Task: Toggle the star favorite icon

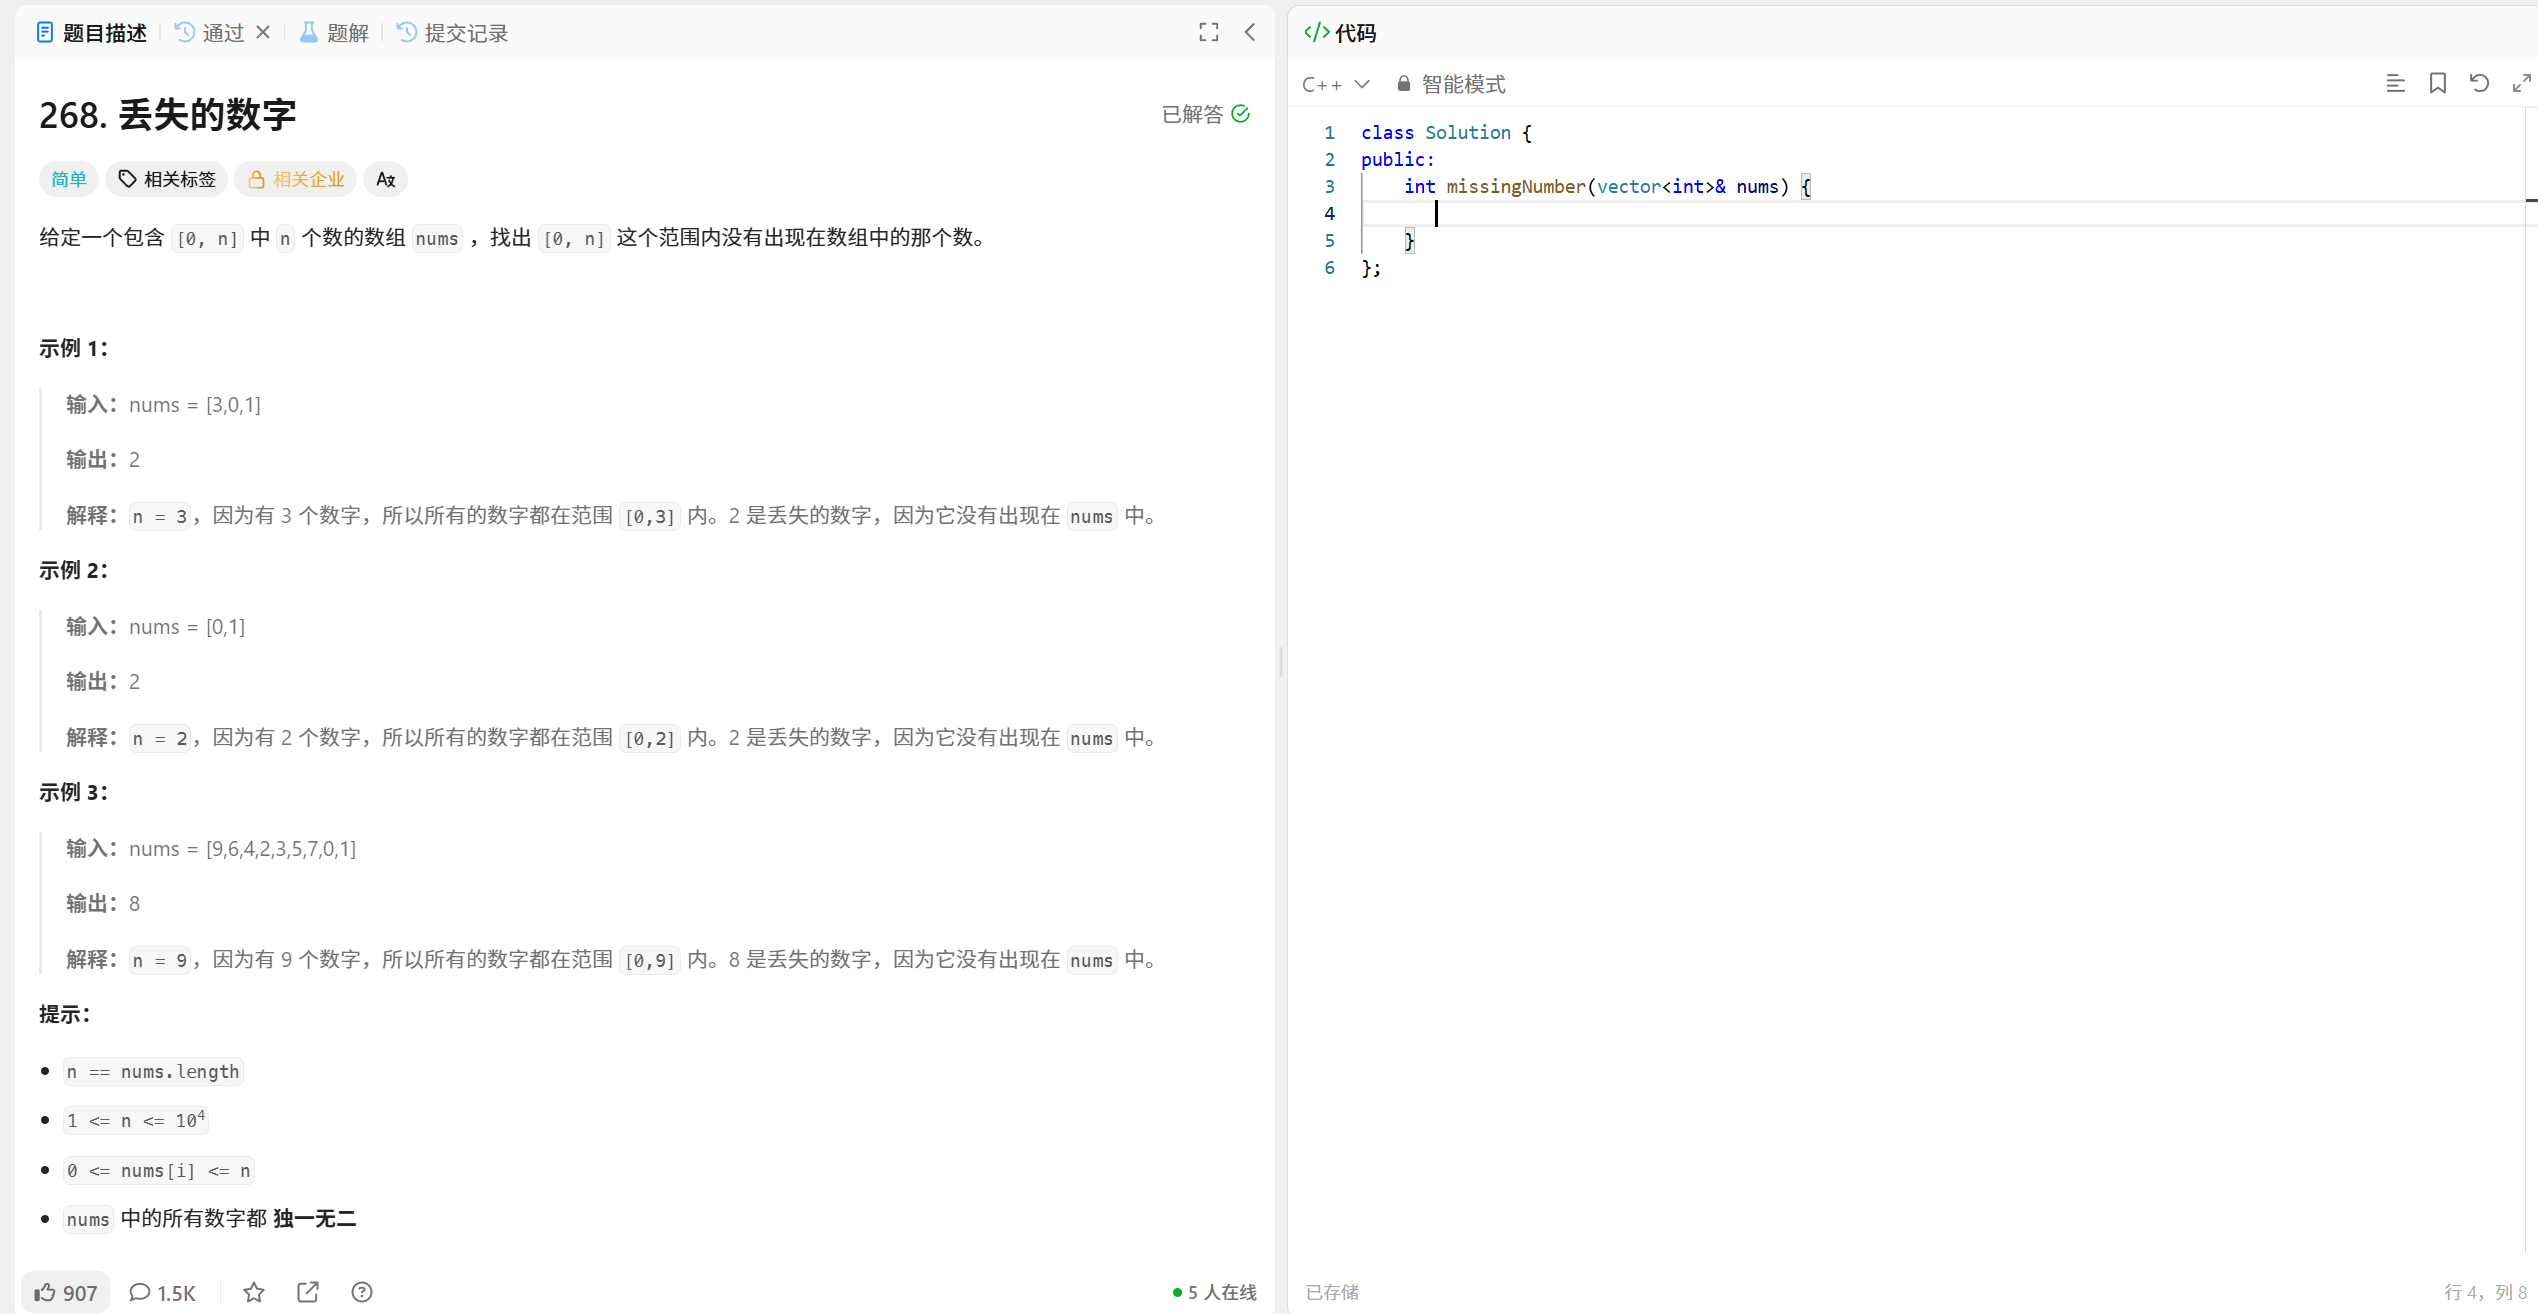Action: 254,1292
